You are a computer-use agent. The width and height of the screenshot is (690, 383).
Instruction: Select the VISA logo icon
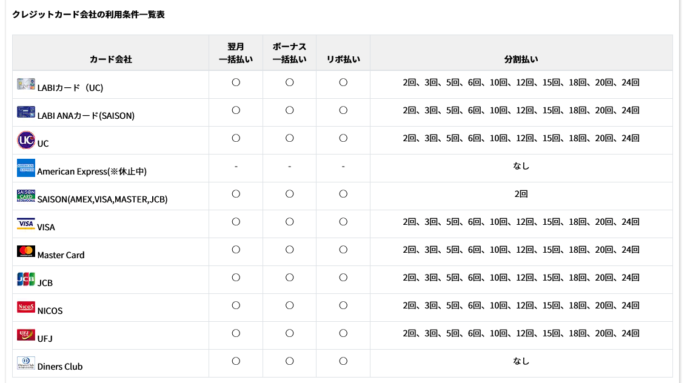tap(26, 224)
